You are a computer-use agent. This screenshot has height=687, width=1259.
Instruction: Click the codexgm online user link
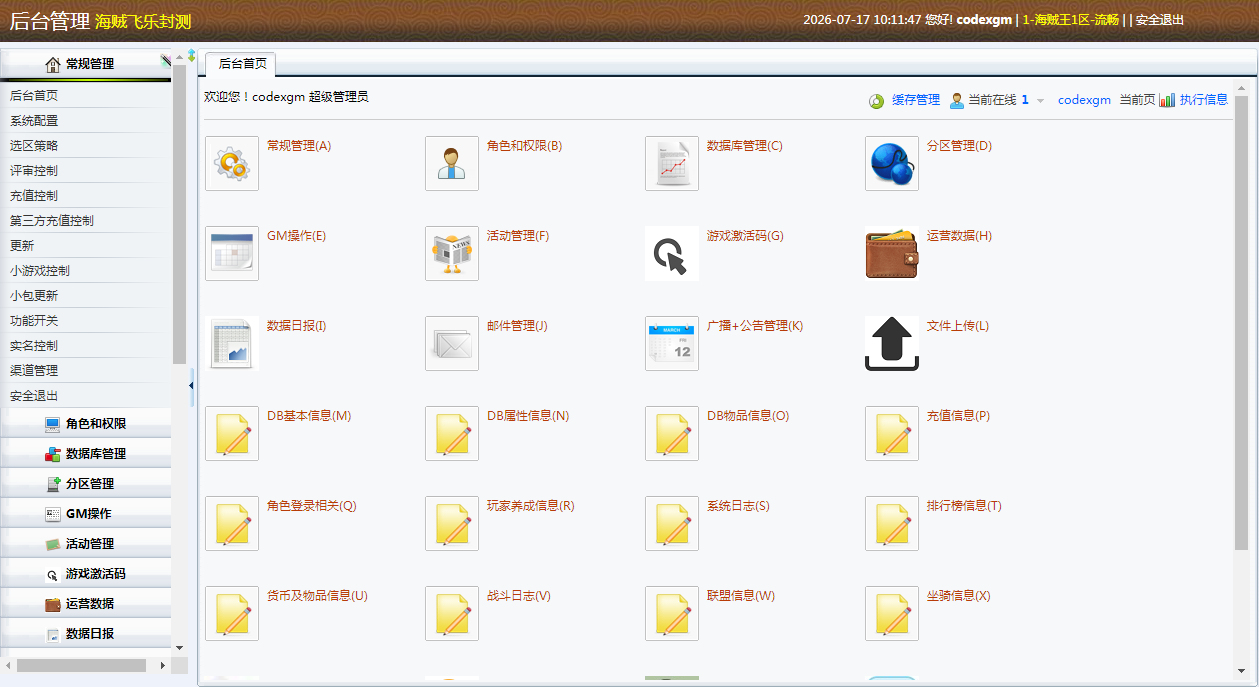click(1084, 100)
